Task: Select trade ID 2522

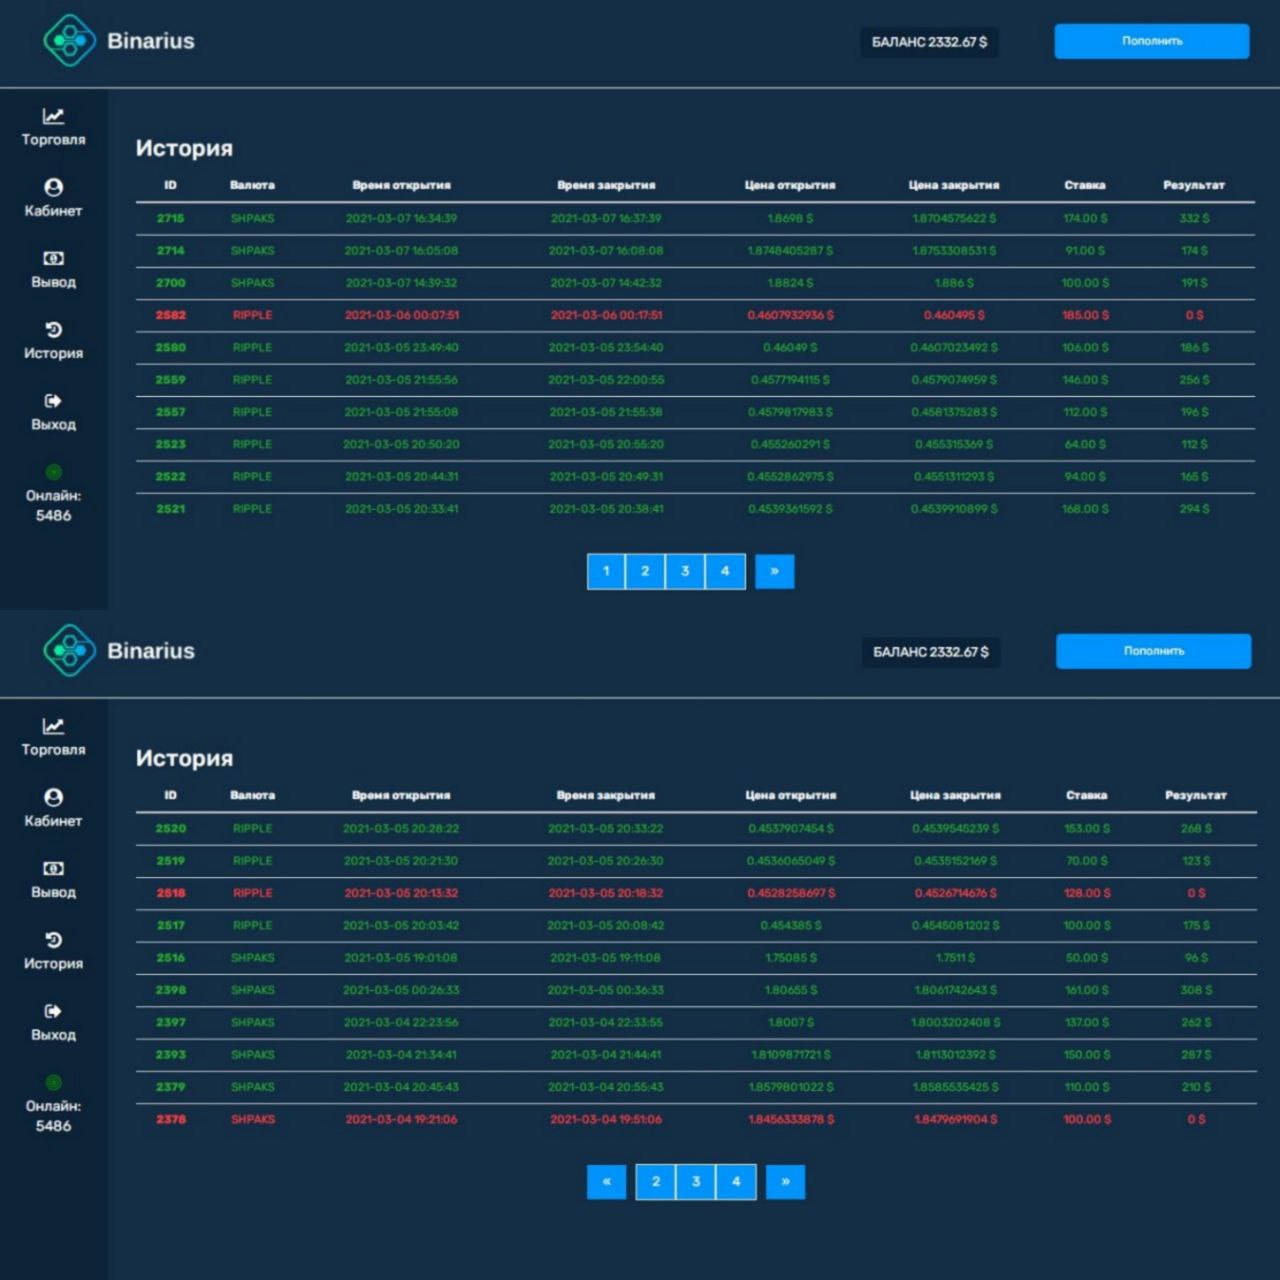Action: click(x=170, y=477)
